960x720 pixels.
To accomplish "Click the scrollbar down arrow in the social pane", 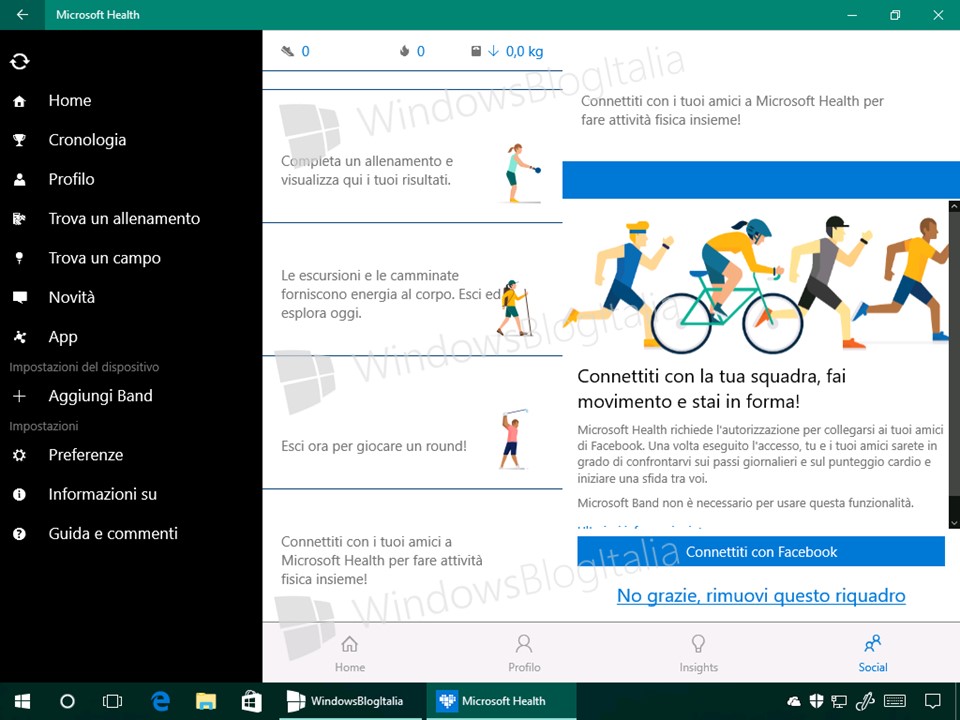I will pyautogui.click(x=954, y=523).
